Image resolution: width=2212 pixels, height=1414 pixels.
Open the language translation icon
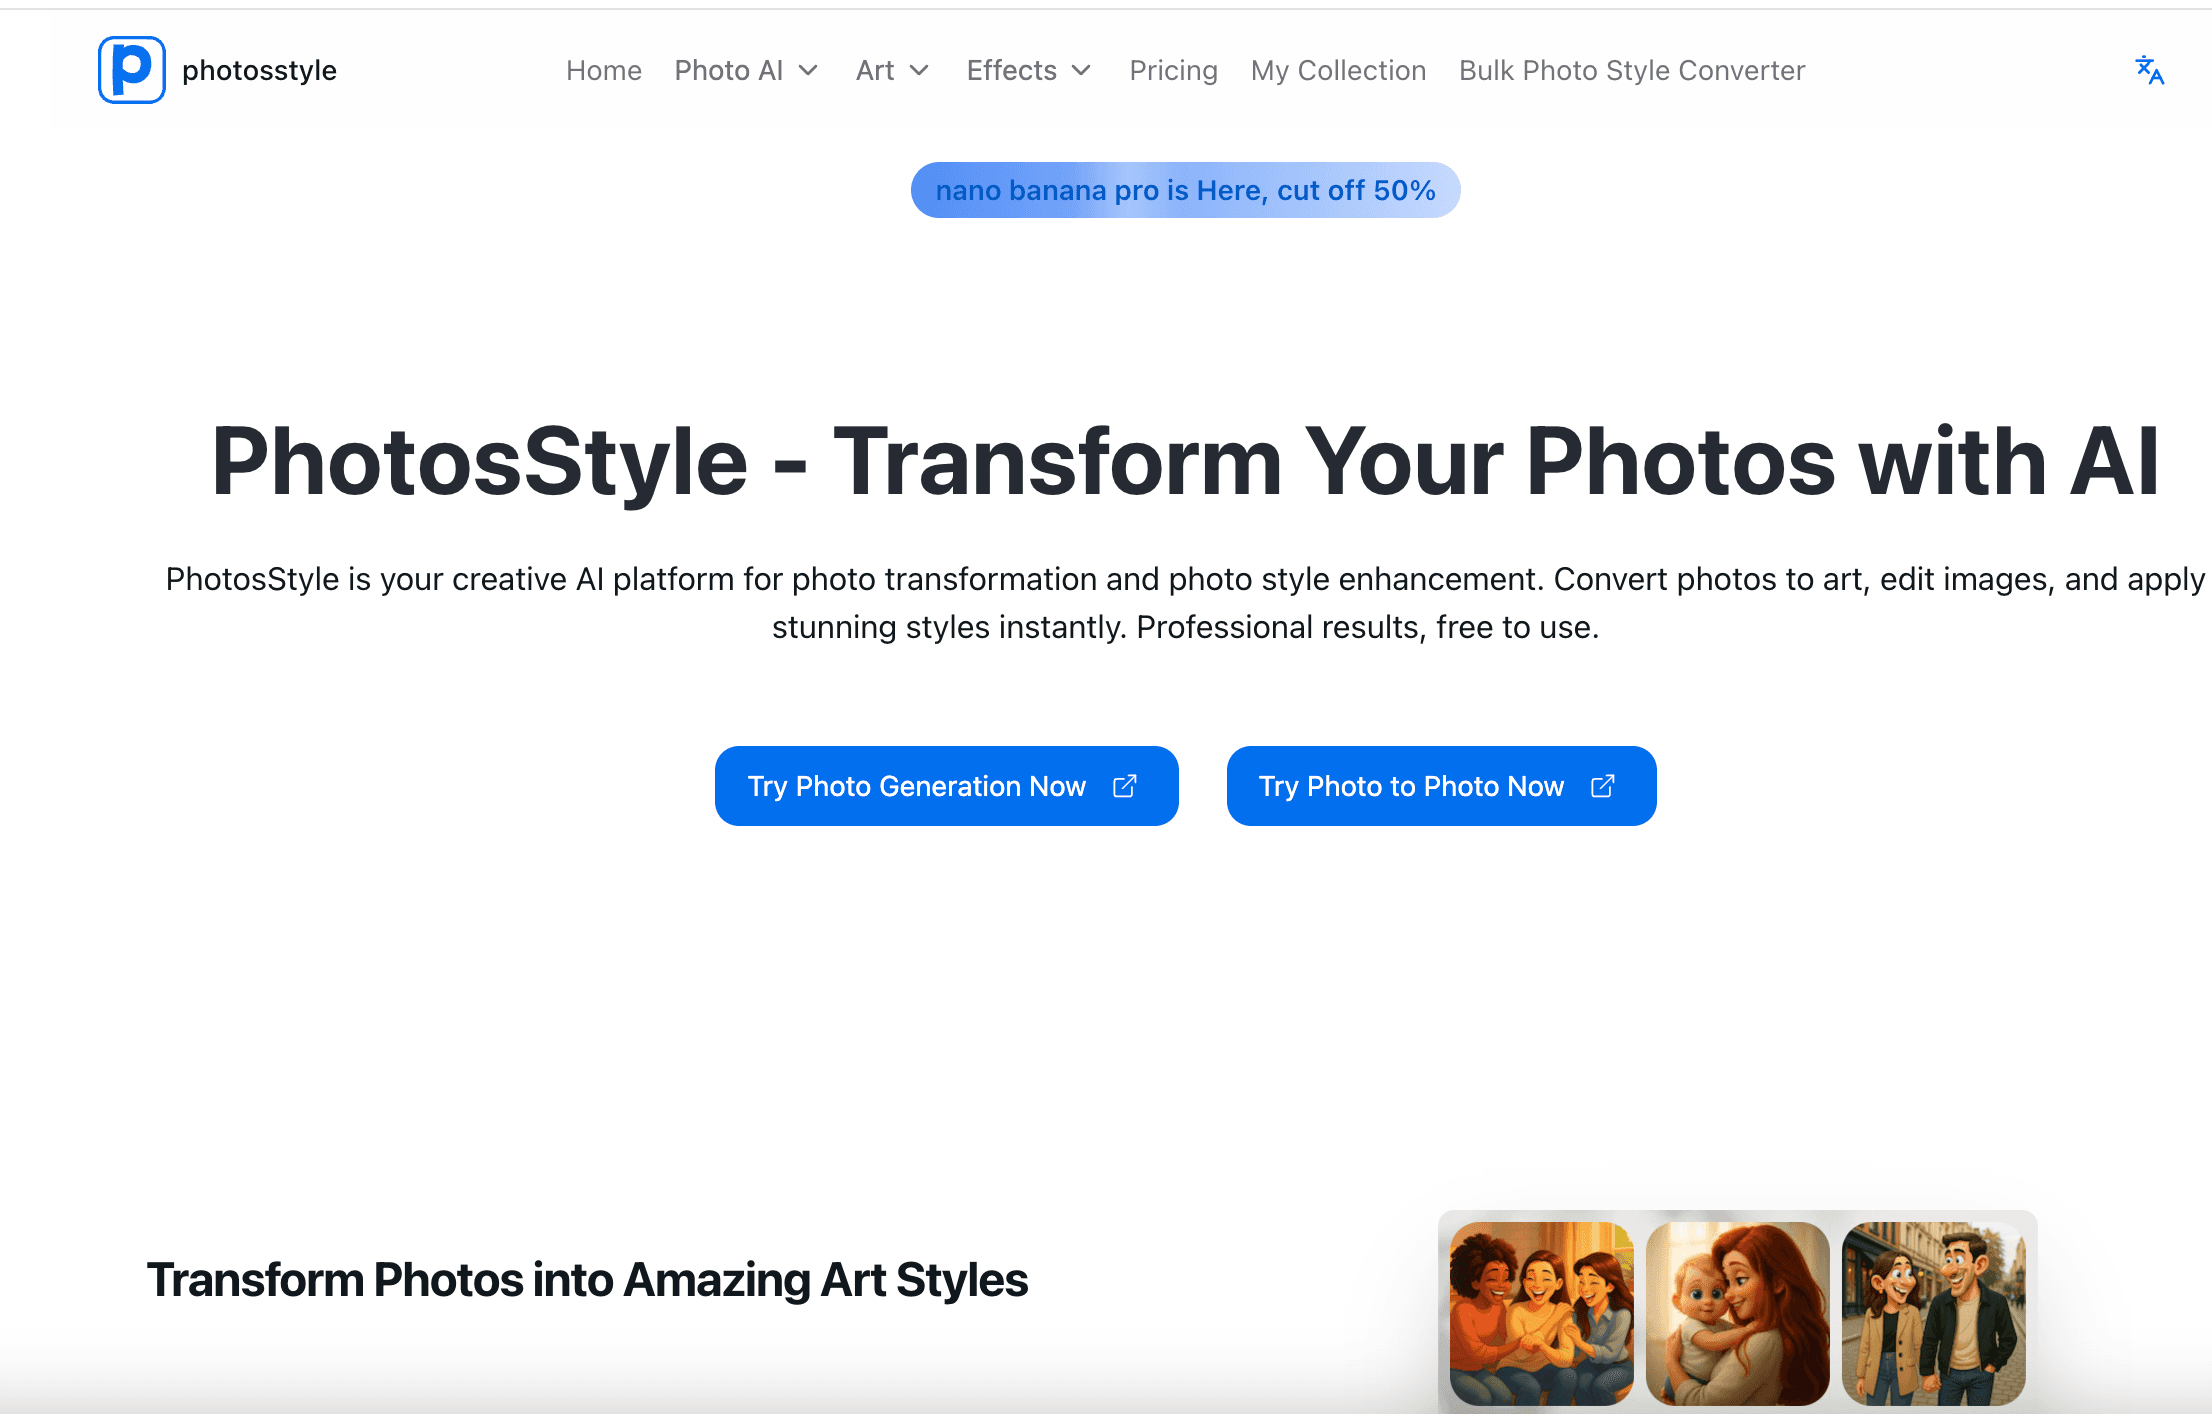(2147, 70)
